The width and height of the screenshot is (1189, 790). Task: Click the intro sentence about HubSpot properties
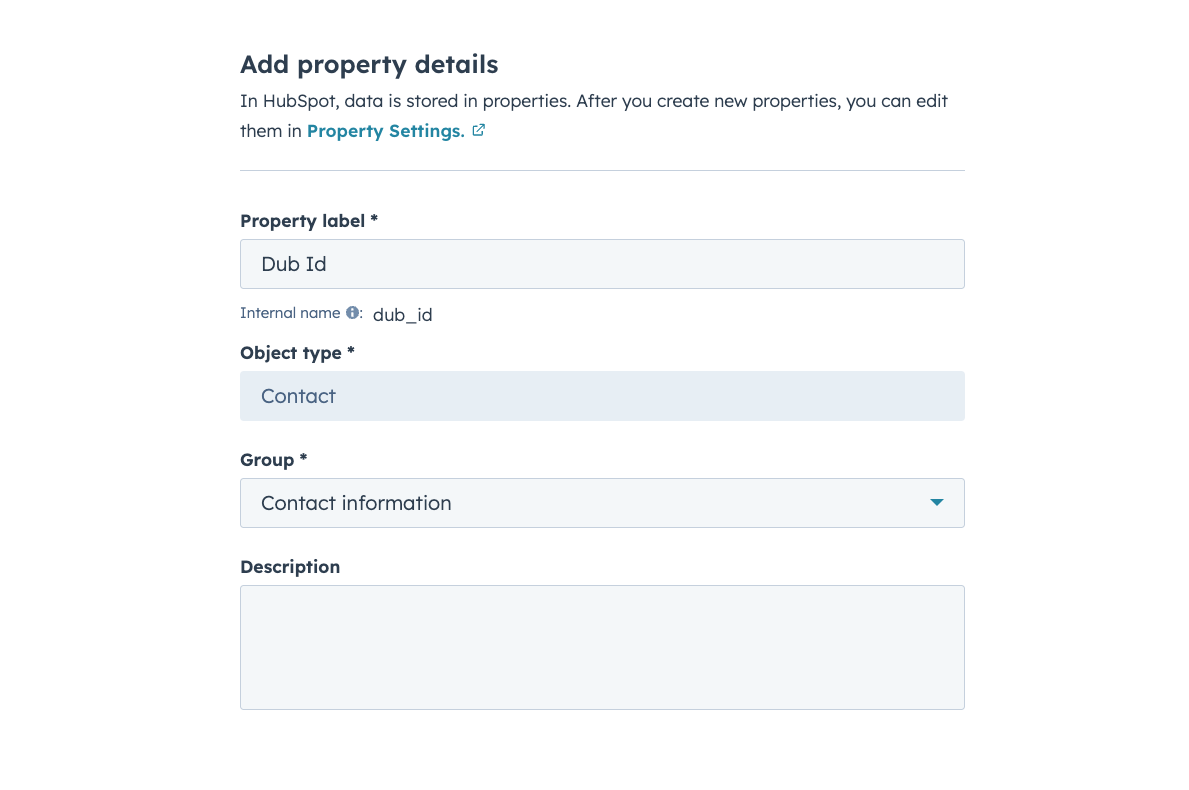click(594, 116)
